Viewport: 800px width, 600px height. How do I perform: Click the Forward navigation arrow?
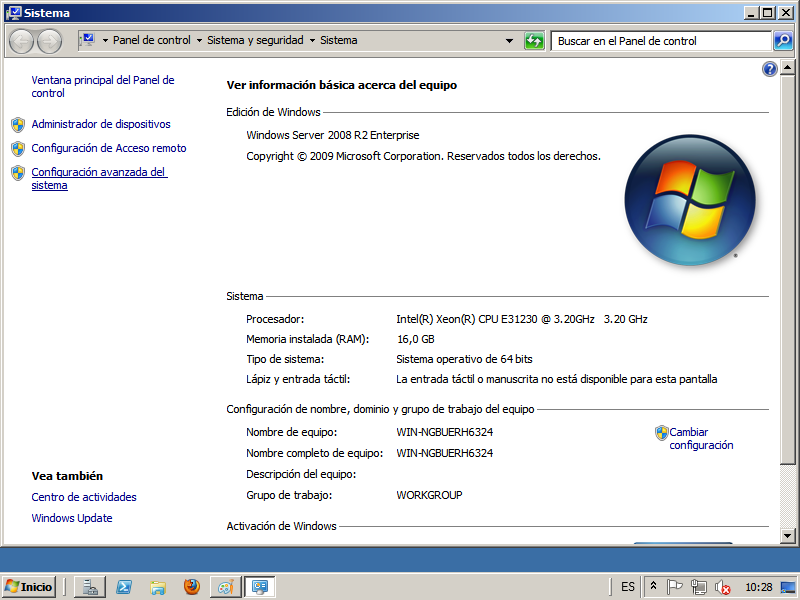[49, 41]
